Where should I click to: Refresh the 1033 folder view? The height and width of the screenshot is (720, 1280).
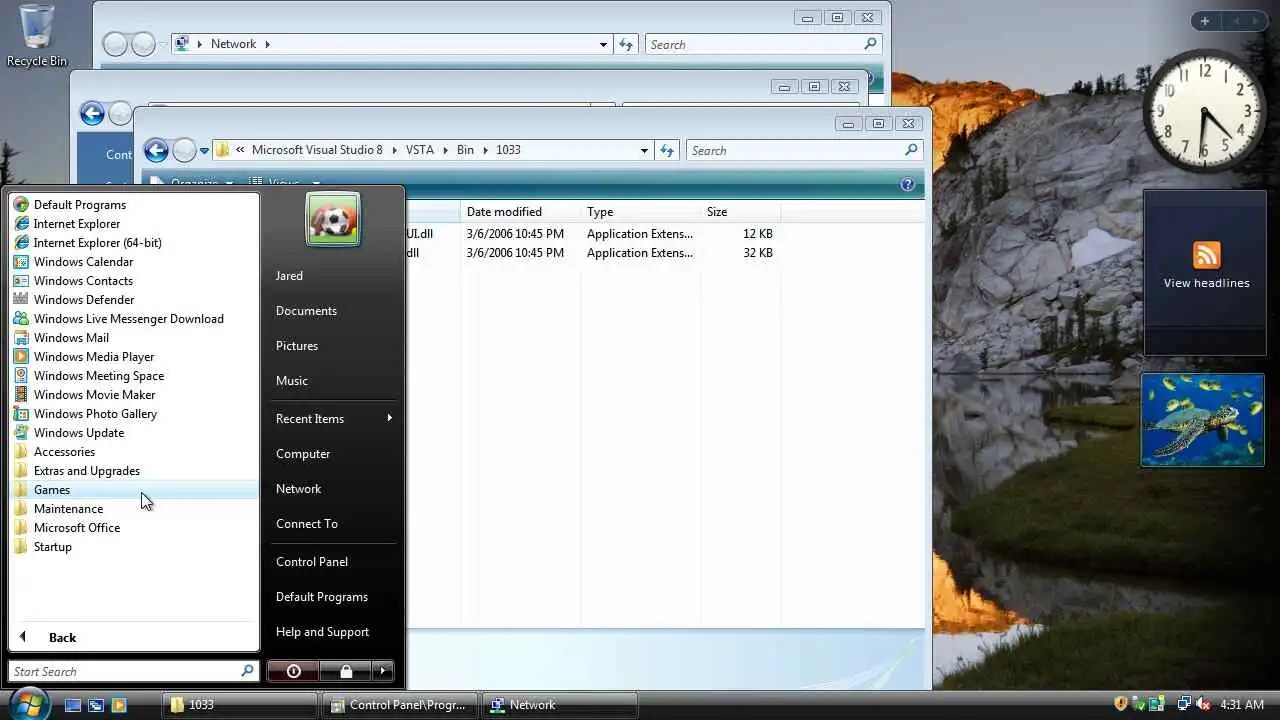click(x=667, y=150)
